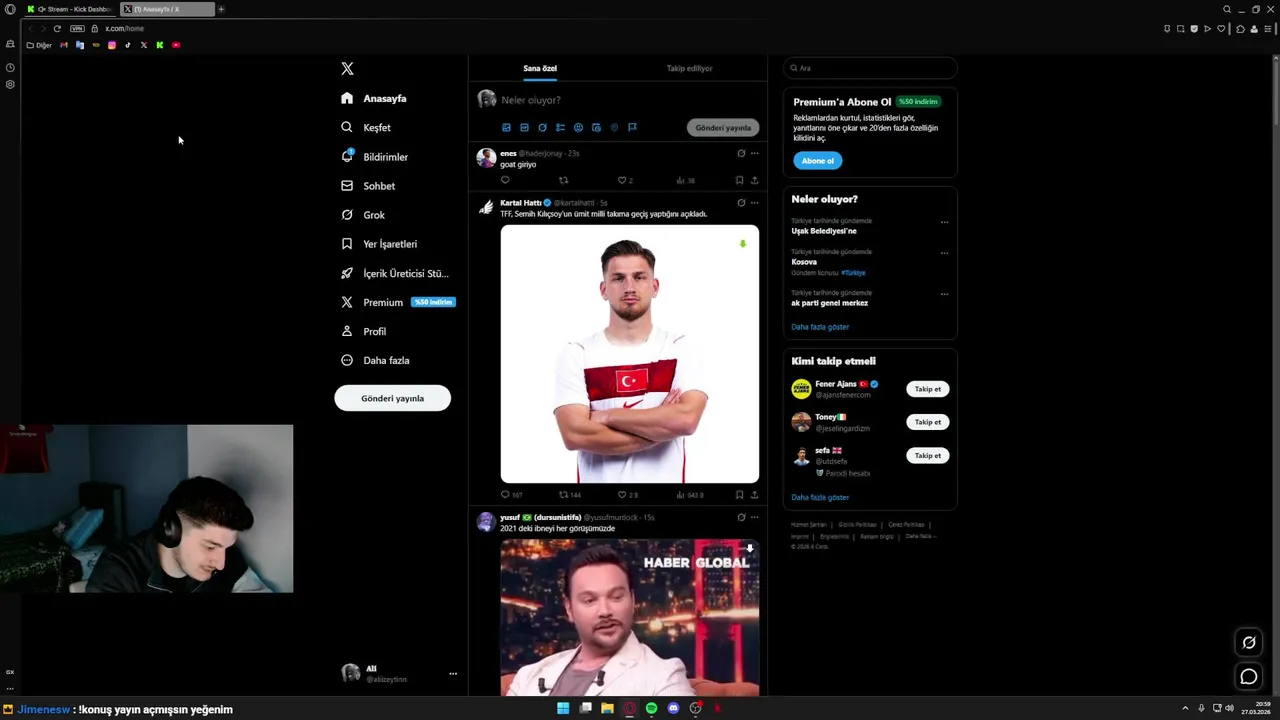The width and height of the screenshot is (1280, 720).
Task: Click Abone ol premium button
Action: pos(817,160)
